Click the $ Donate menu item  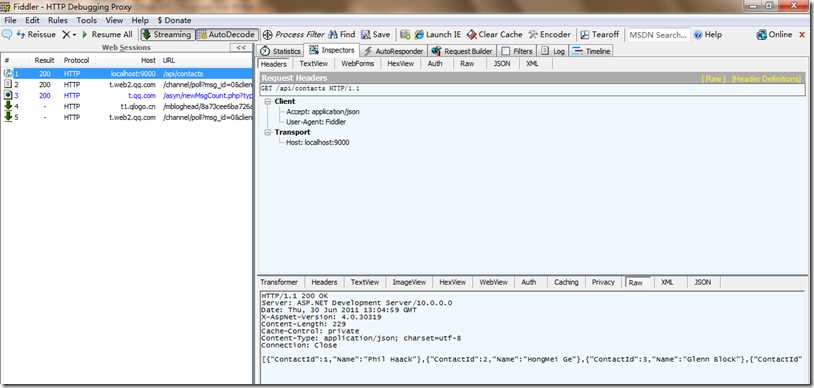coord(174,20)
